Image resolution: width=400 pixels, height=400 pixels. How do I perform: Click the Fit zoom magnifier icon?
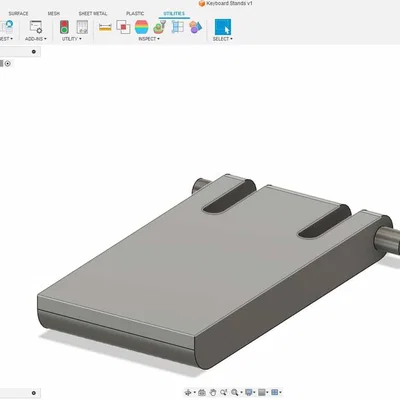pos(235,392)
